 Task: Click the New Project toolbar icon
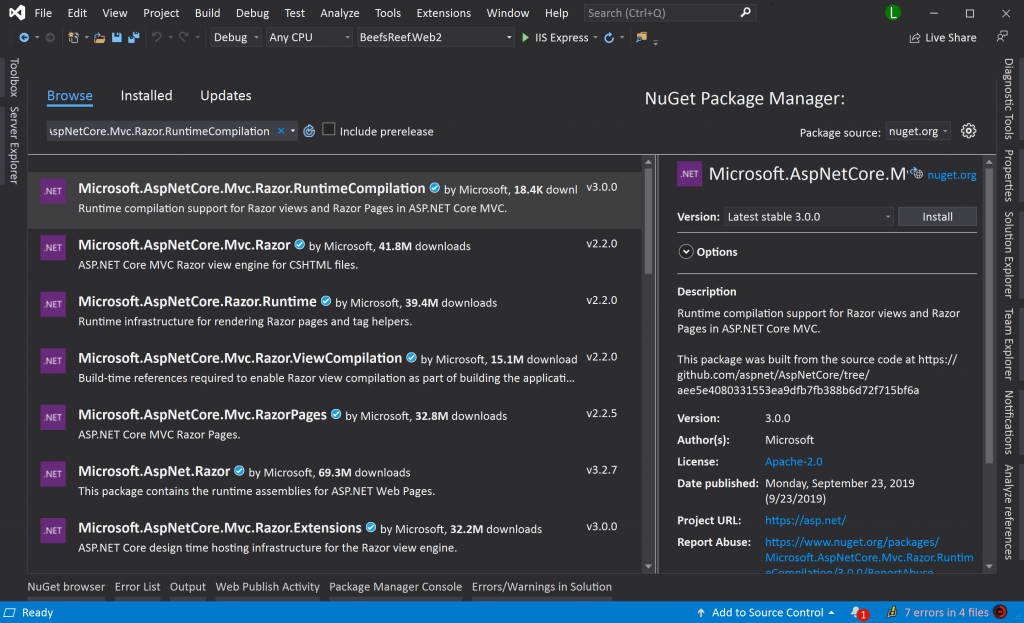[x=73, y=38]
